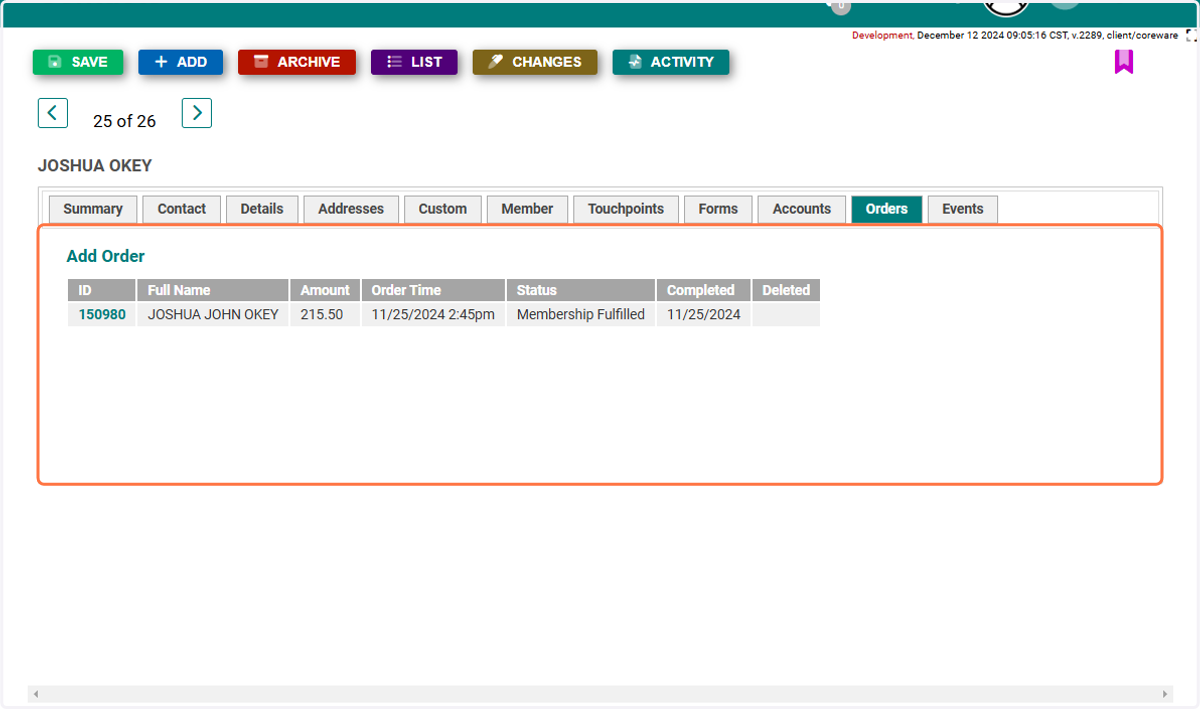Select the Orders tab
Image resolution: width=1200 pixels, height=709 pixels.
(x=887, y=209)
